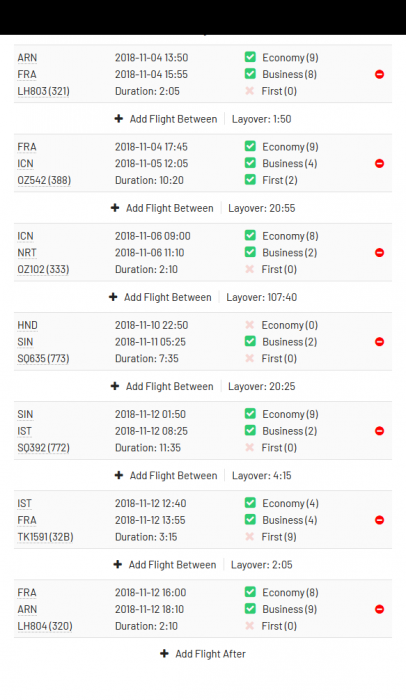
Task: Click plus icon beside Add Flight After
Action: (164, 654)
